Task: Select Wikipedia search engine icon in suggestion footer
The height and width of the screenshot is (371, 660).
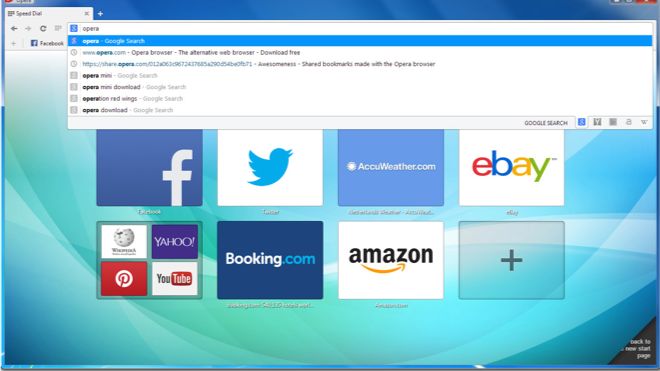Action: tap(644, 122)
